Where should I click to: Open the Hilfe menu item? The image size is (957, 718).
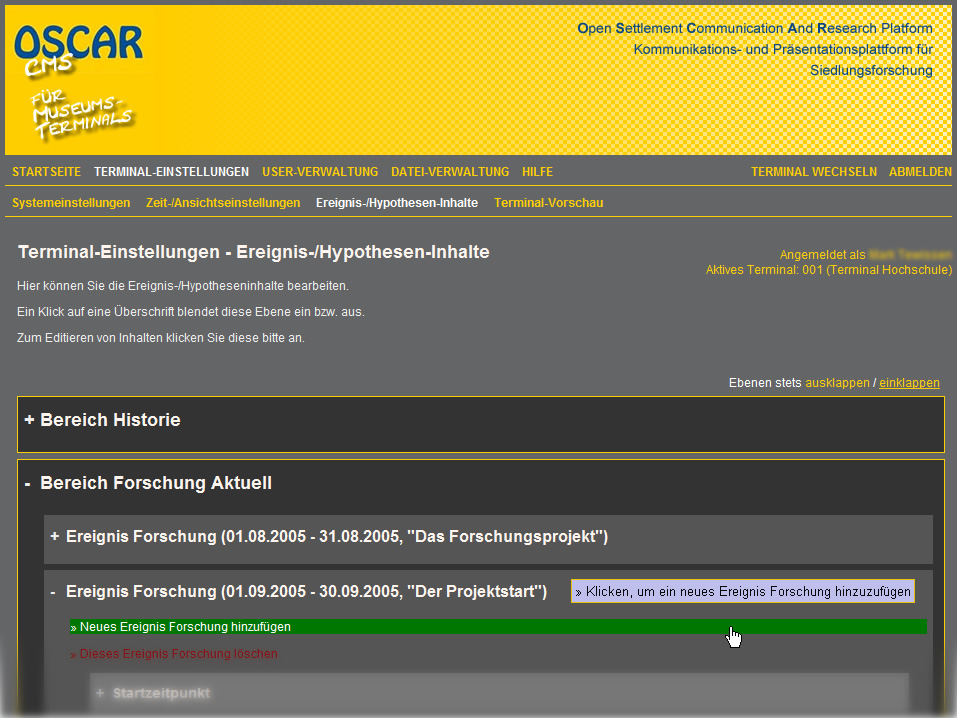tap(537, 172)
